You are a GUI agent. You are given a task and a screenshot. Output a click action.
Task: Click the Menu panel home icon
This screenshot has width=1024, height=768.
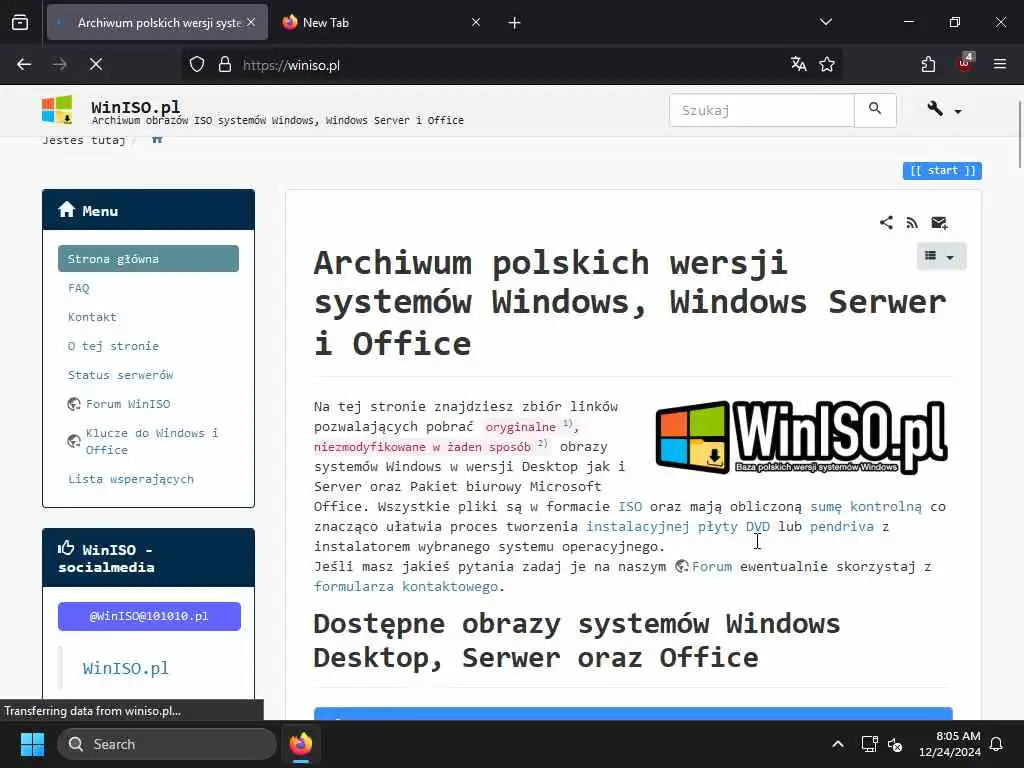pyautogui.click(x=67, y=210)
